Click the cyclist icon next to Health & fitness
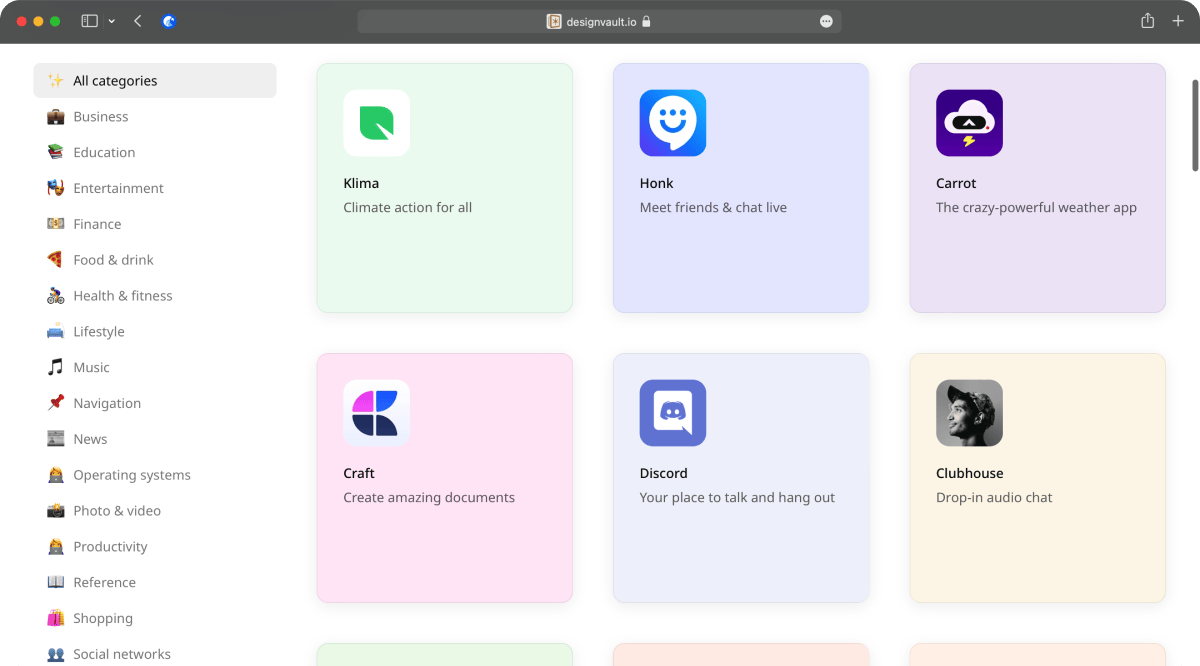Viewport: 1200px width, 666px height. pyautogui.click(x=56, y=296)
